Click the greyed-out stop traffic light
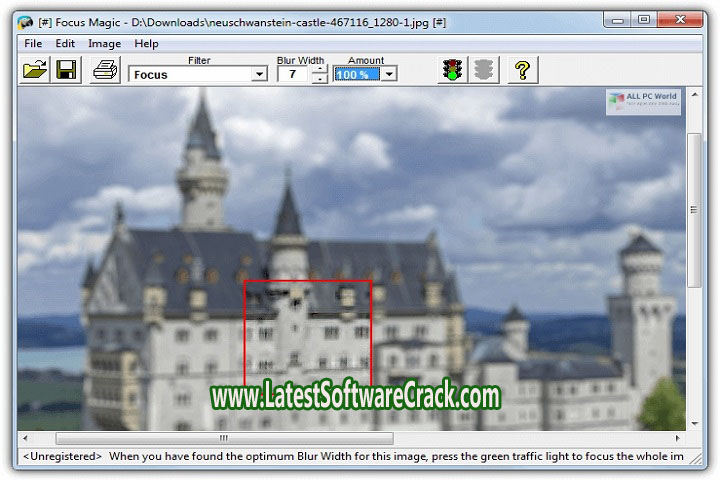 click(484, 70)
